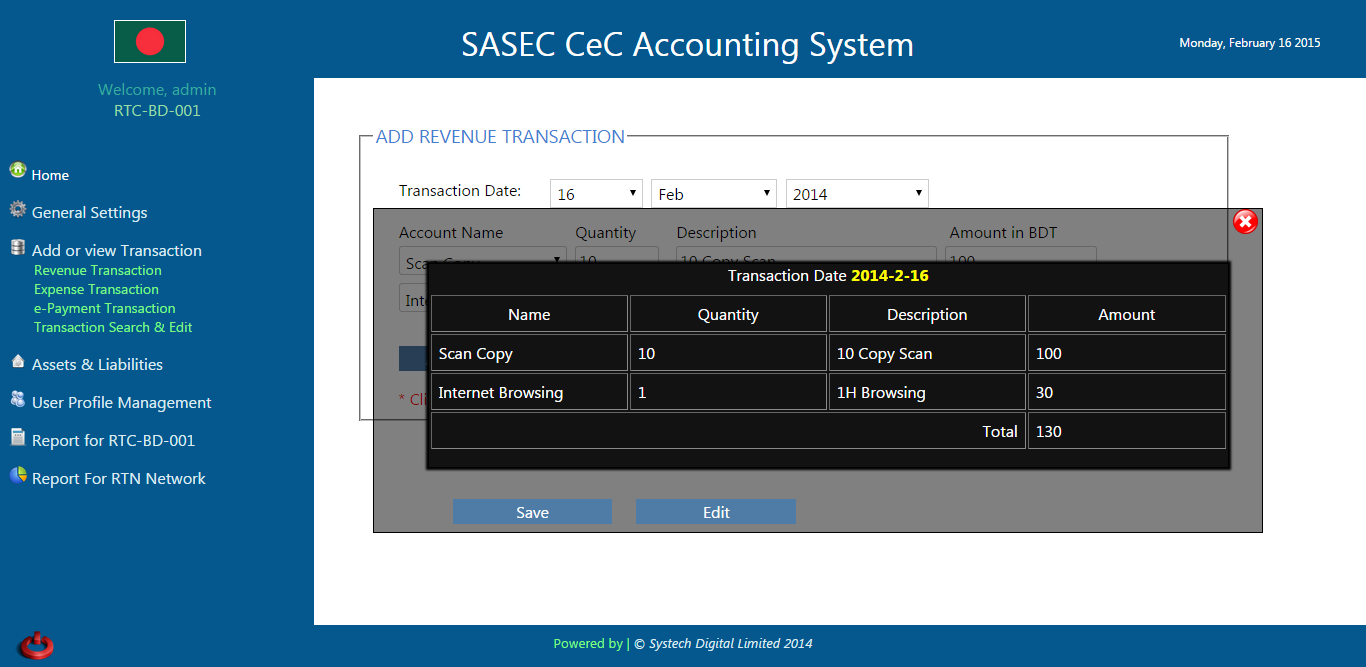Viewport: 1366px width, 667px height.
Task: Click the General Settings gear icon
Action: click(18, 211)
